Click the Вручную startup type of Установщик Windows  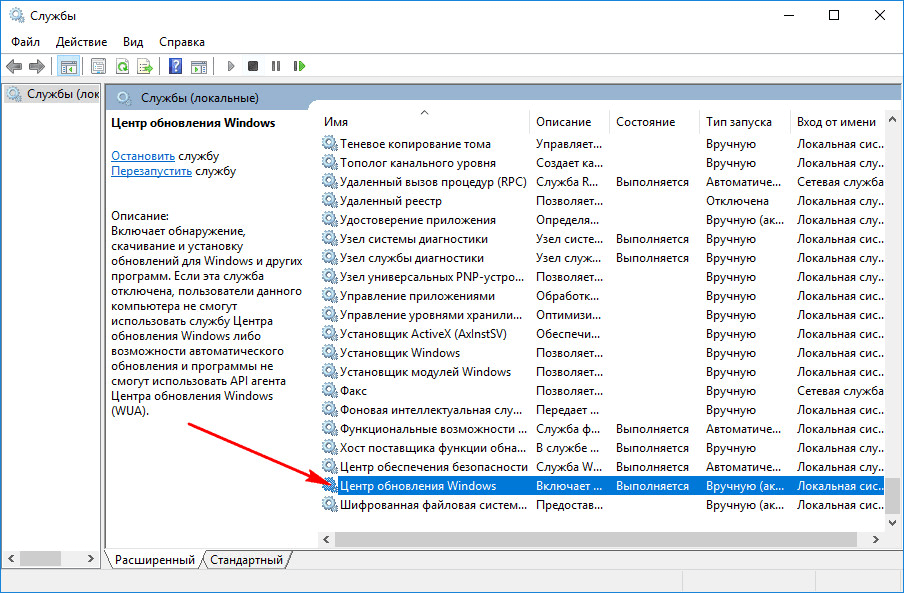pyautogui.click(x=730, y=353)
